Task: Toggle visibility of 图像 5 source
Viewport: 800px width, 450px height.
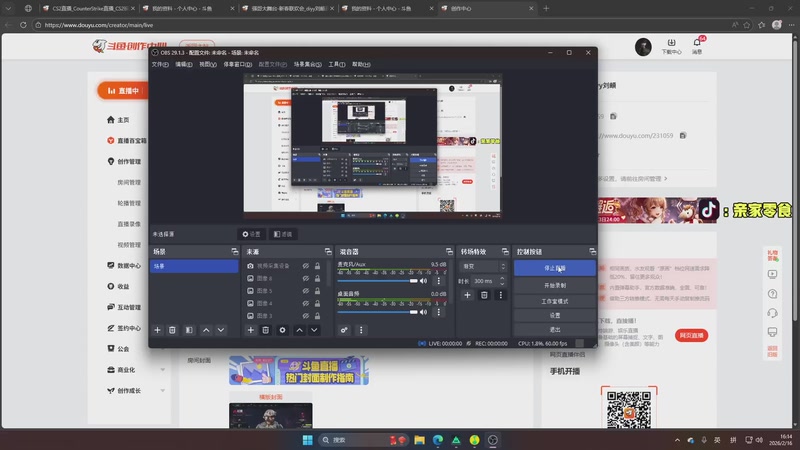Action: coord(306,291)
